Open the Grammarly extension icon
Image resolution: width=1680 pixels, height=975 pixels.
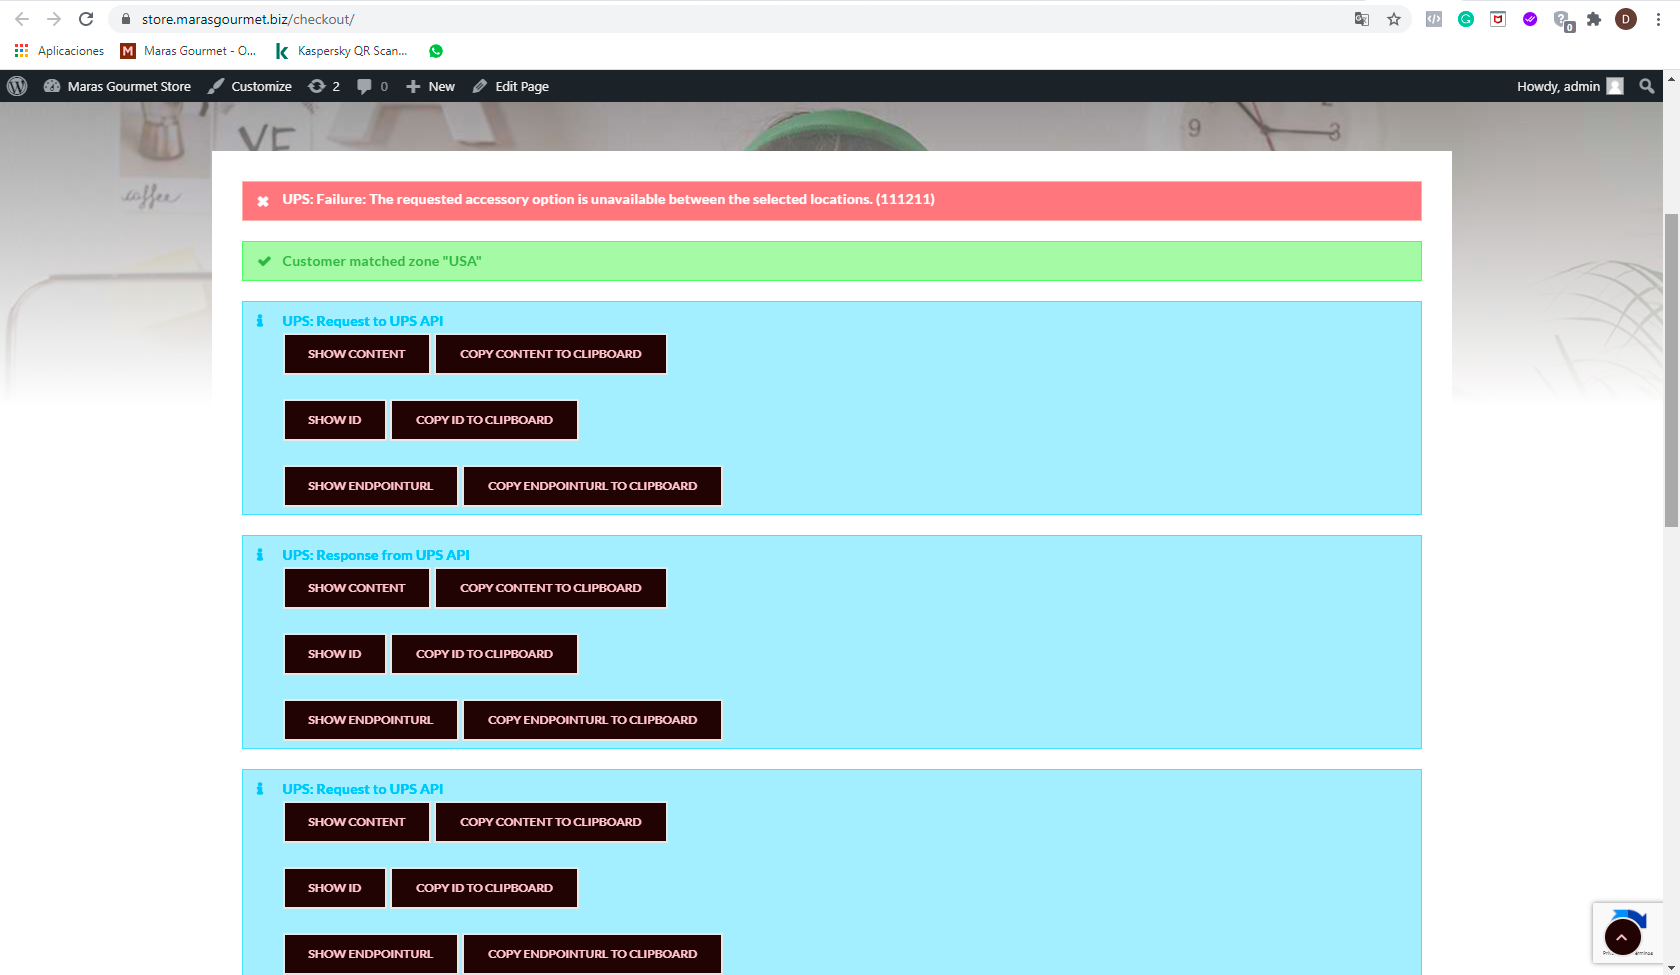(1466, 19)
